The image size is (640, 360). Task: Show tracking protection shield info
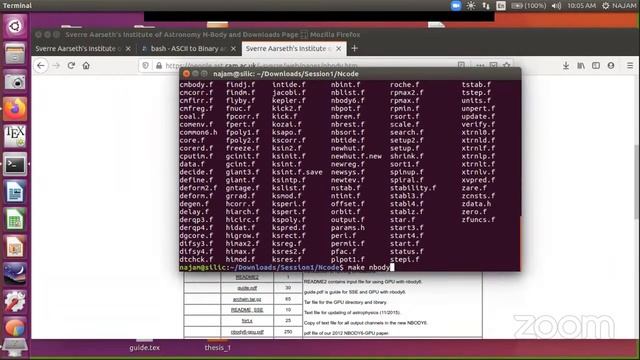145,65
